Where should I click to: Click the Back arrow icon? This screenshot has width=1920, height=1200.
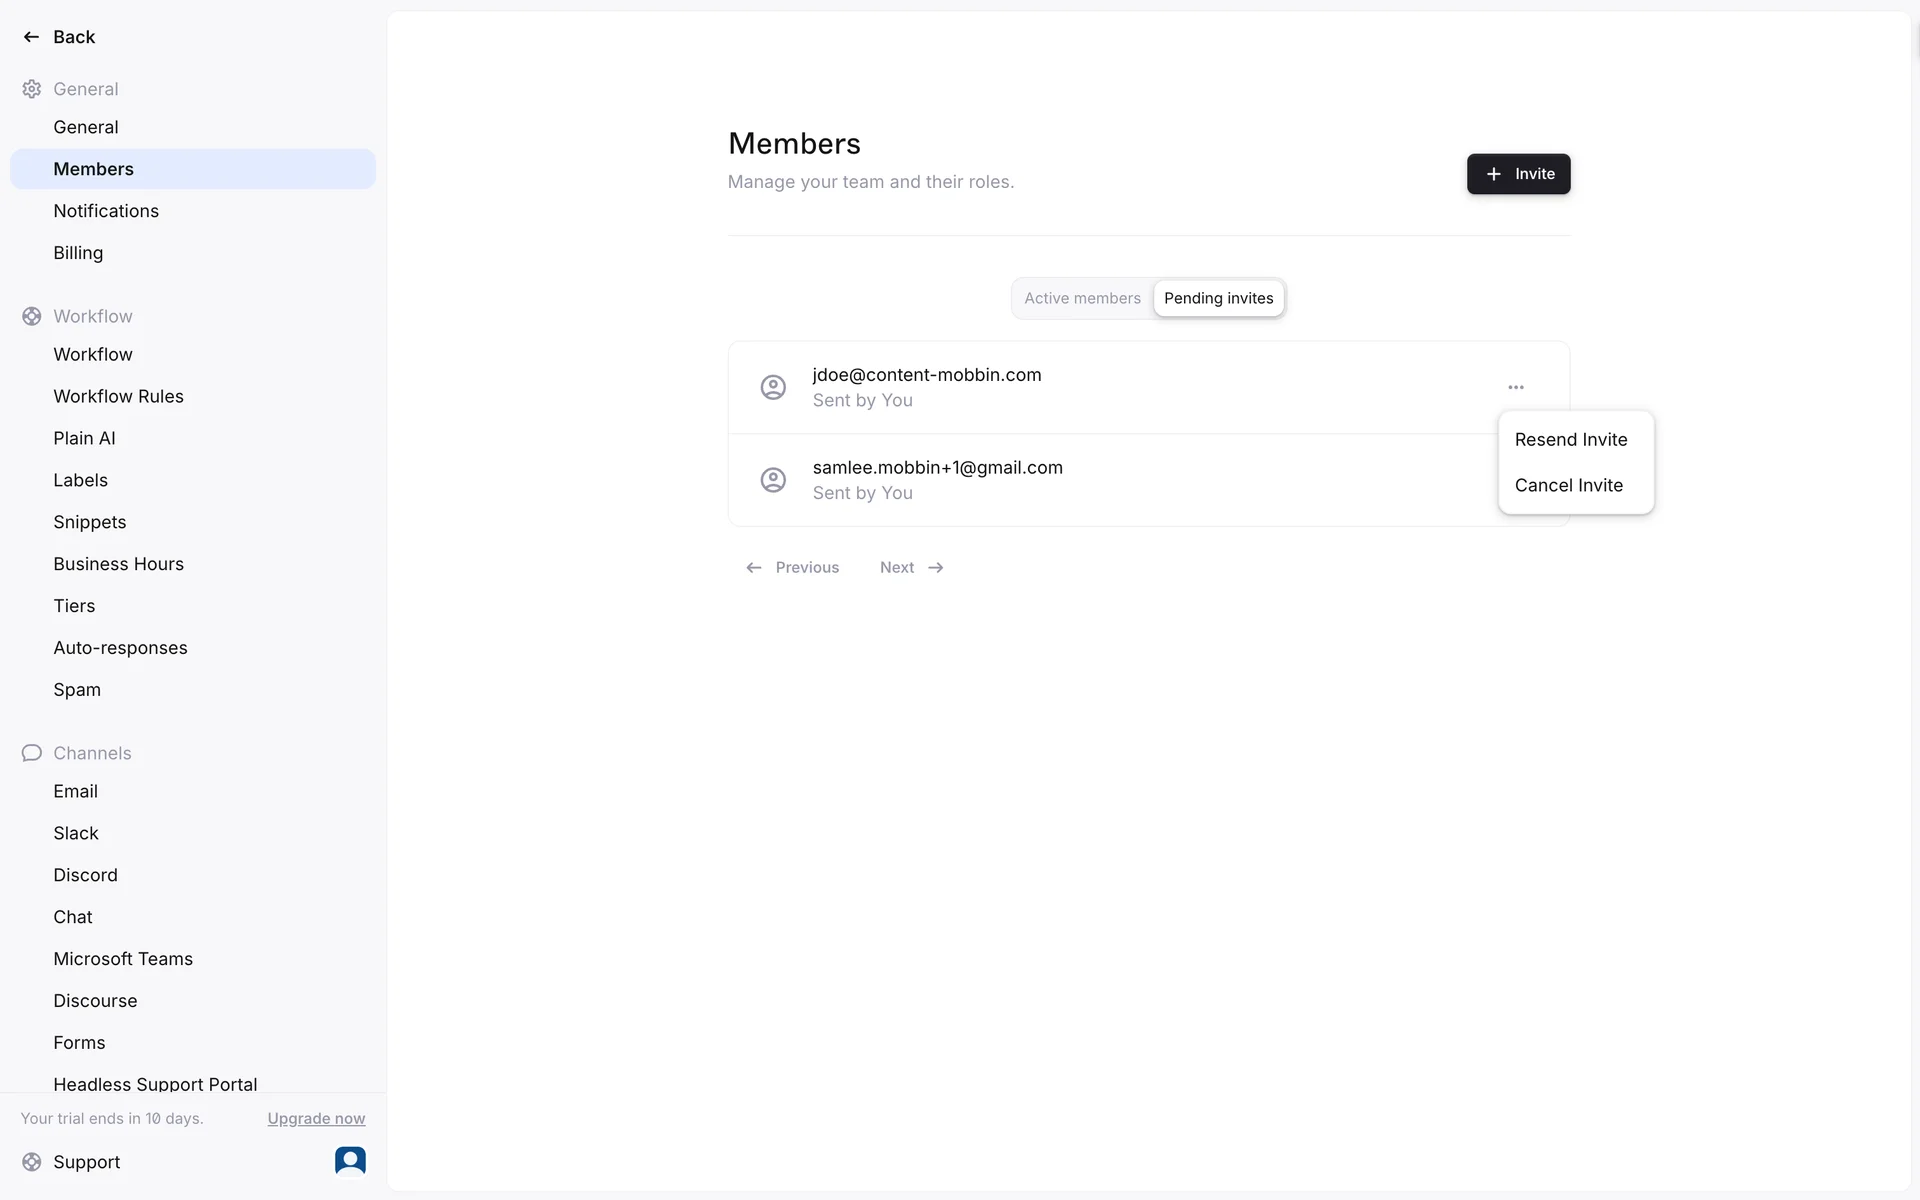31,37
